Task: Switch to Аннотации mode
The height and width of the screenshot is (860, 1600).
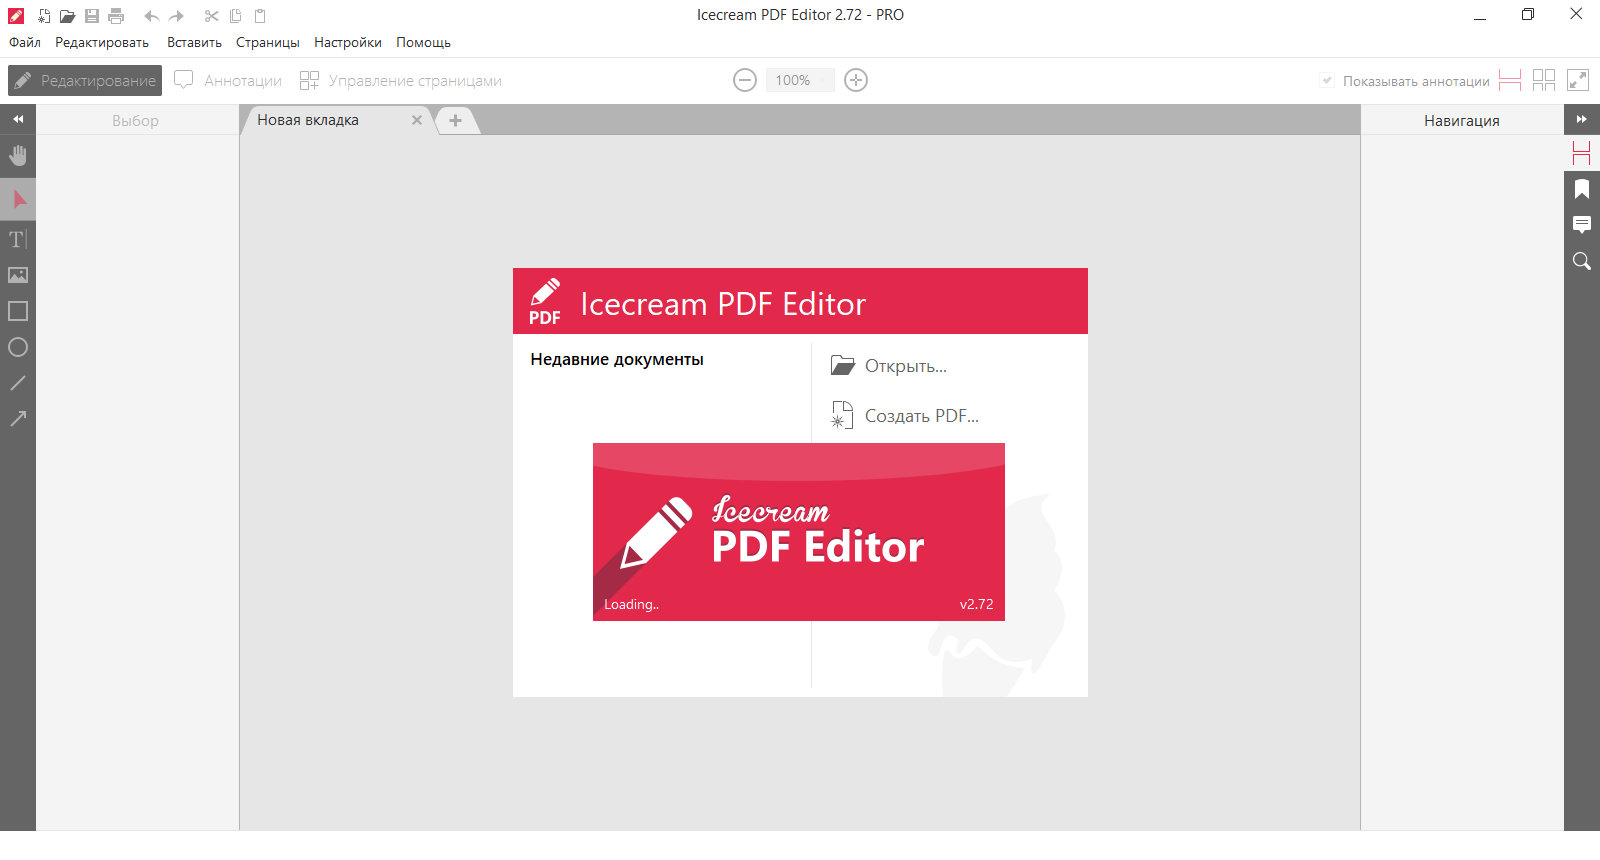Action: [228, 81]
